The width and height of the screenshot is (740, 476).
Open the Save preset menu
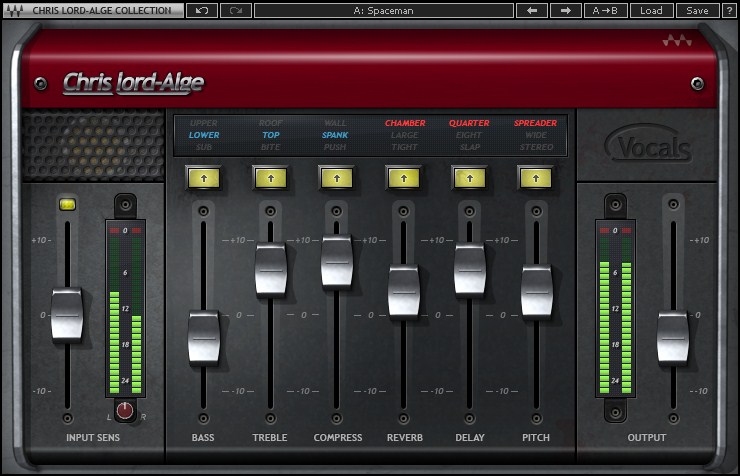(697, 10)
